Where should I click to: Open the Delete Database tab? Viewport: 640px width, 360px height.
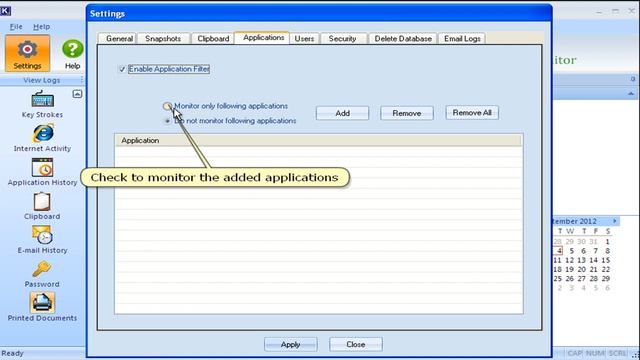[x=403, y=38]
